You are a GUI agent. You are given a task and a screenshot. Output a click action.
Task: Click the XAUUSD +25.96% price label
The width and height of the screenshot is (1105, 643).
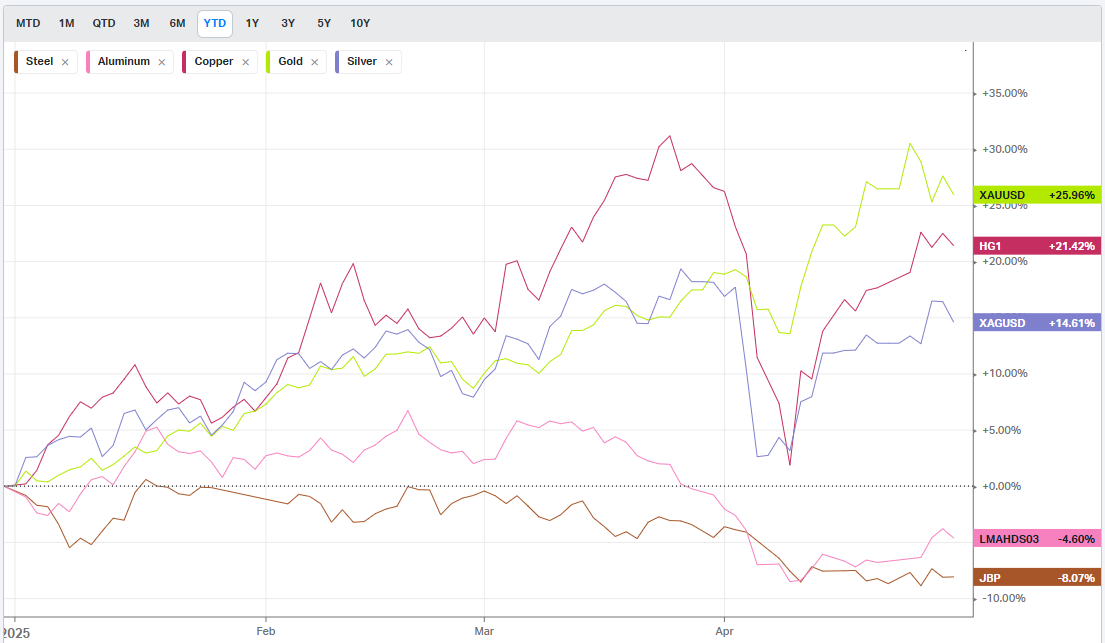coord(1037,195)
